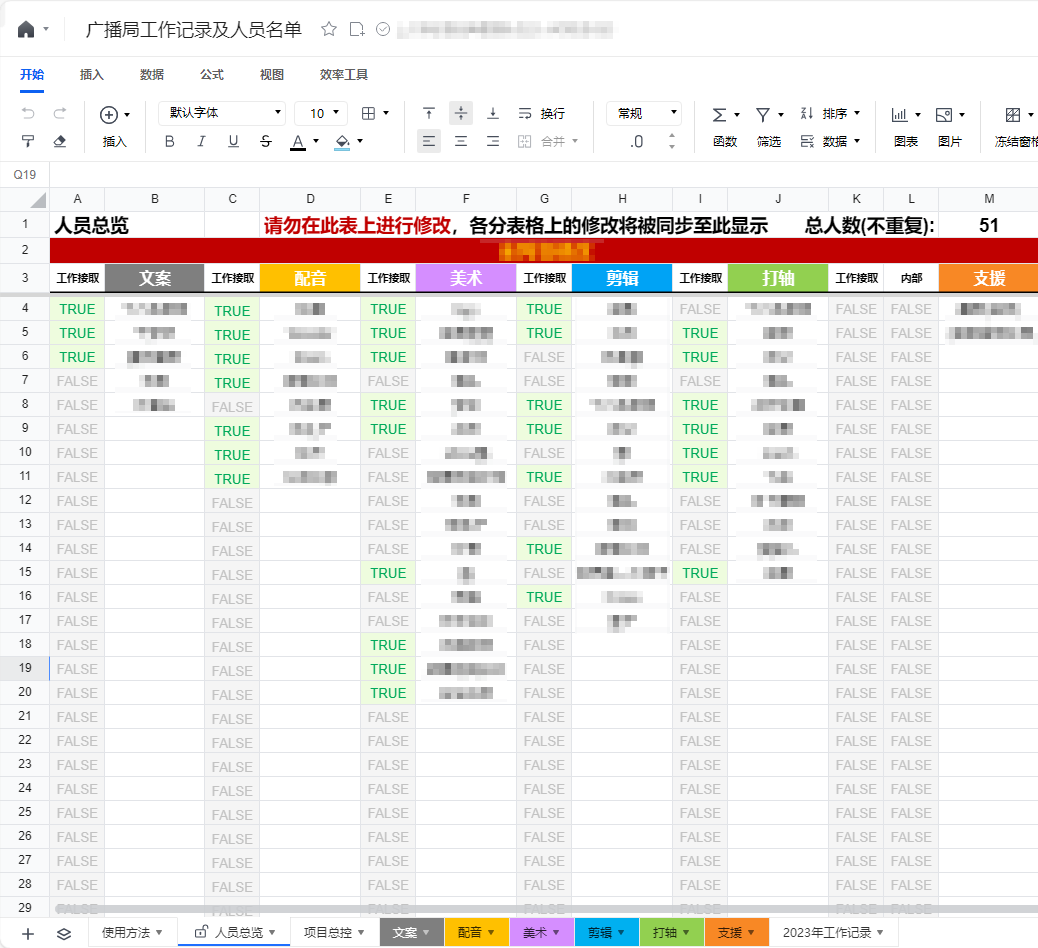Open the 默认字体 font dropdown

click(x=222, y=113)
